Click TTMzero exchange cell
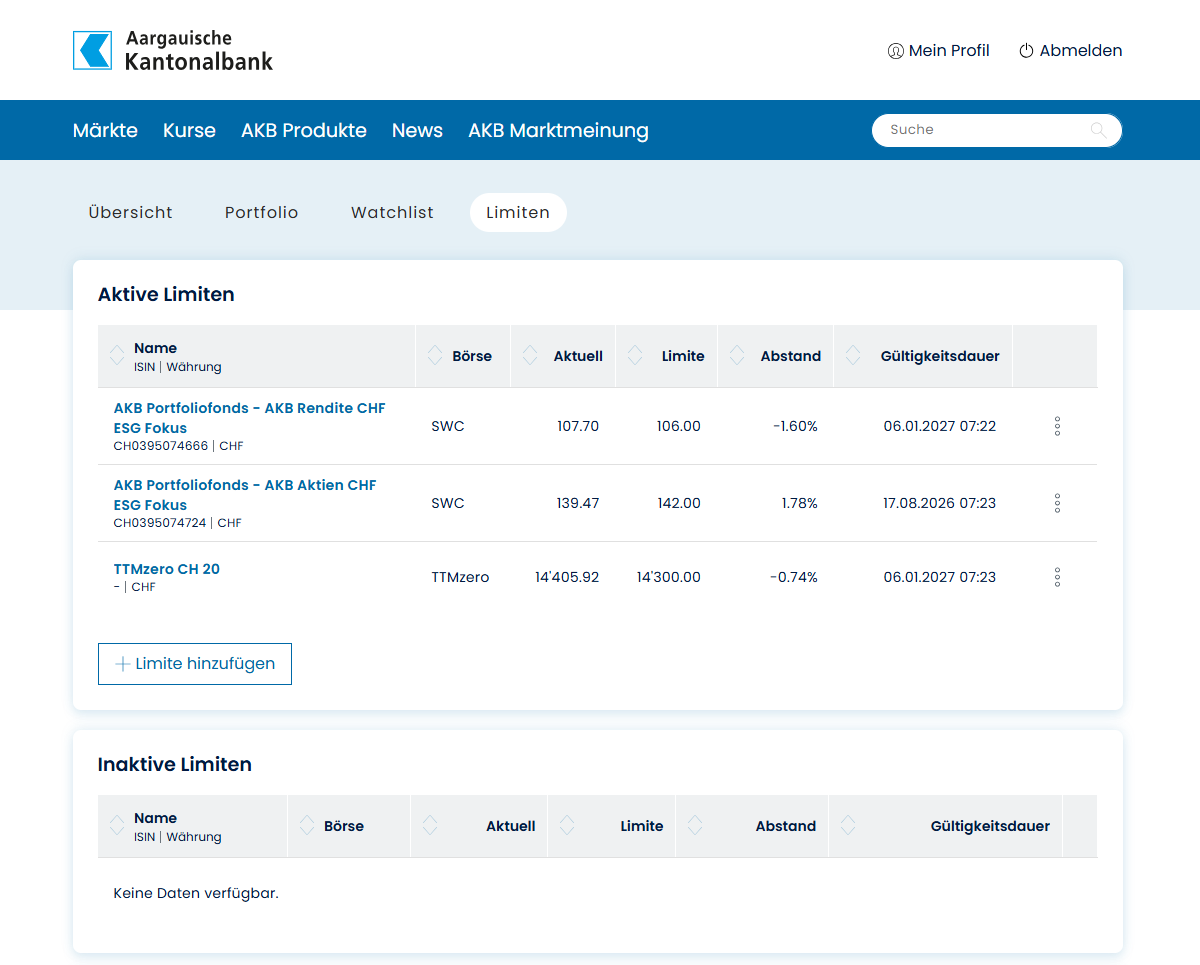 tap(460, 577)
